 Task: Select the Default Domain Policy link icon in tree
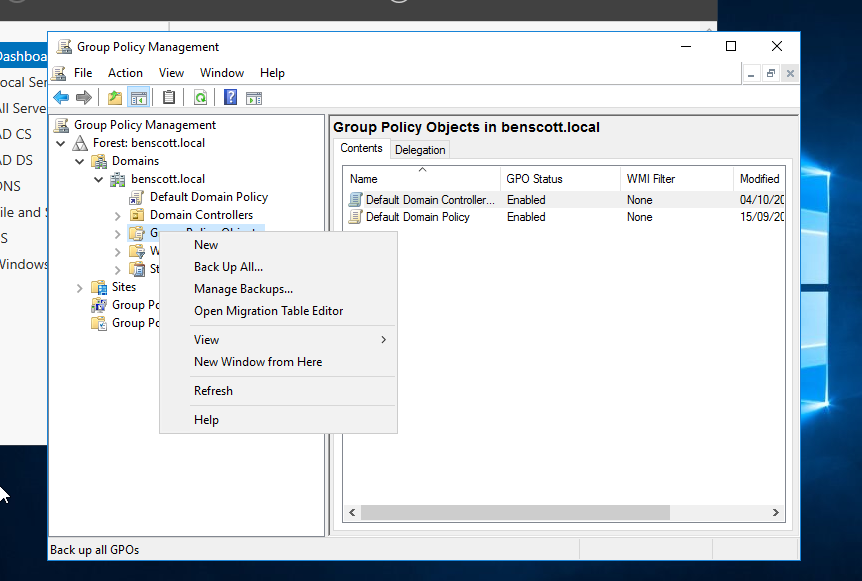coord(136,197)
